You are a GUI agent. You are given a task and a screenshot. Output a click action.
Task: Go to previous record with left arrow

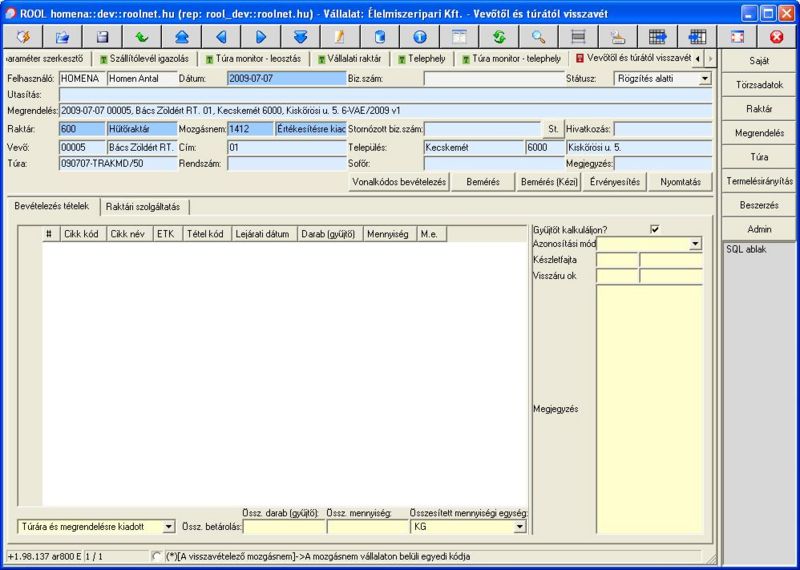click(x=221, y=37)
